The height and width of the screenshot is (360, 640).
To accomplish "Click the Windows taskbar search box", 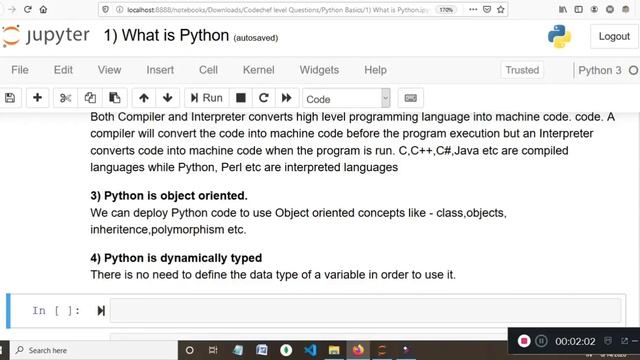I will 94,350.
